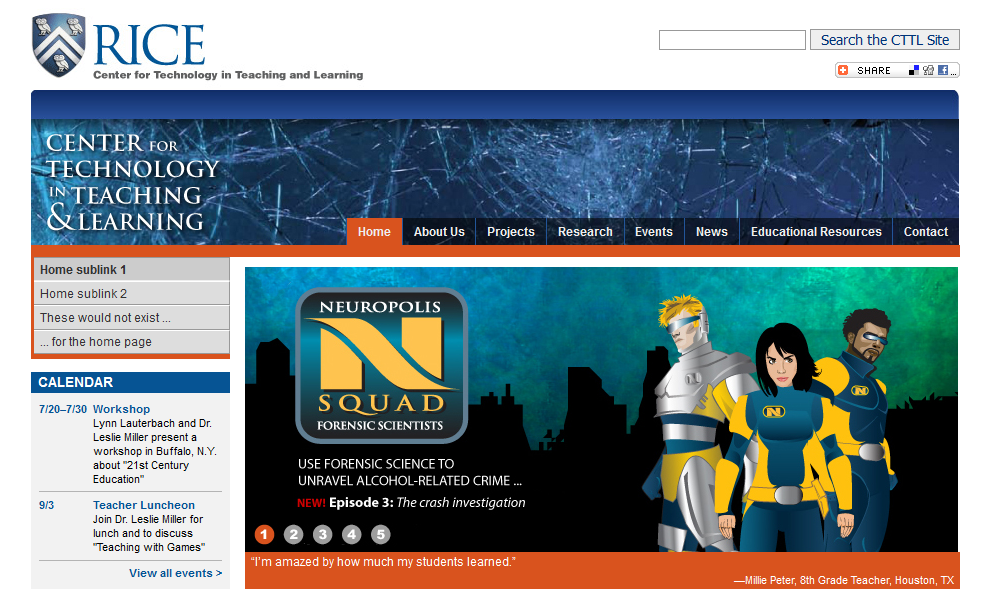Go to the Projects navigation tab

(x=511, y=232)
